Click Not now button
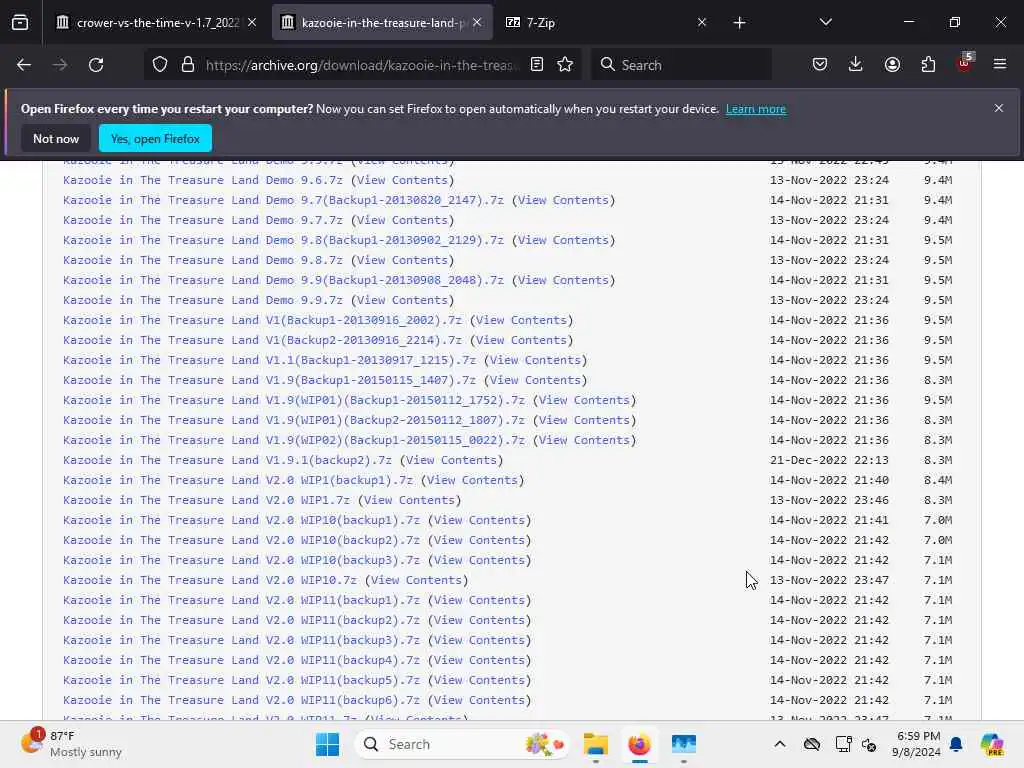Image resolution: width=1024 pixels, height=768 pixels. (56, 139)
